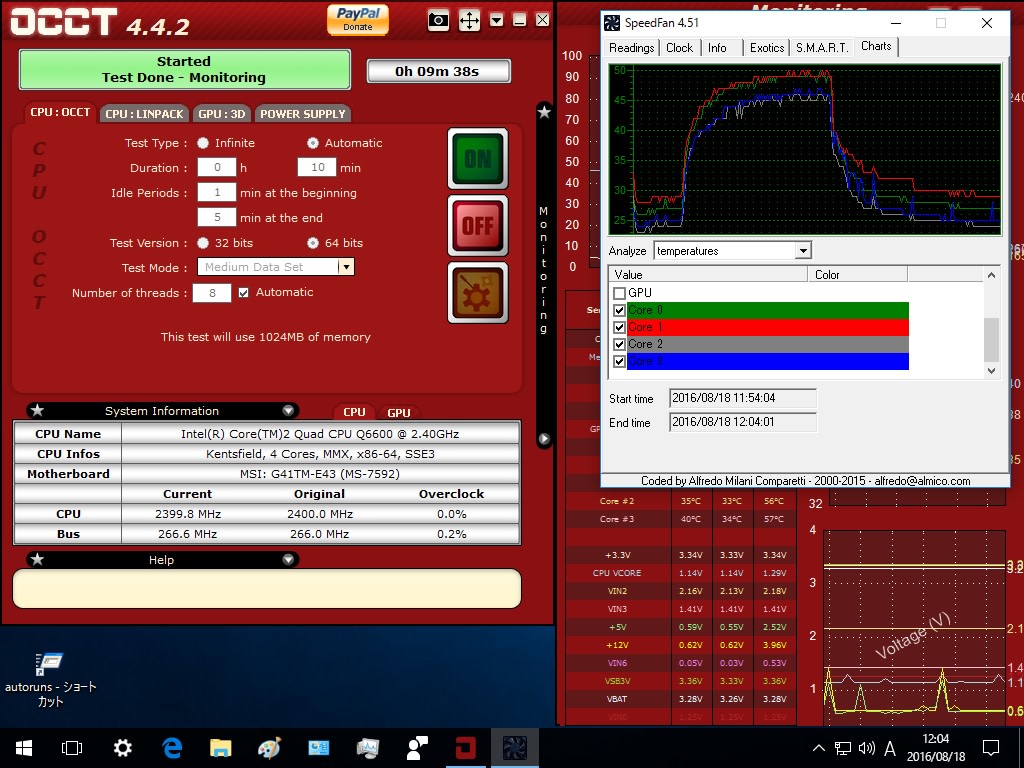Click the blue Core 3 color bar
The width and height of the screenshot is (1024, 768).
pos(768,361)
